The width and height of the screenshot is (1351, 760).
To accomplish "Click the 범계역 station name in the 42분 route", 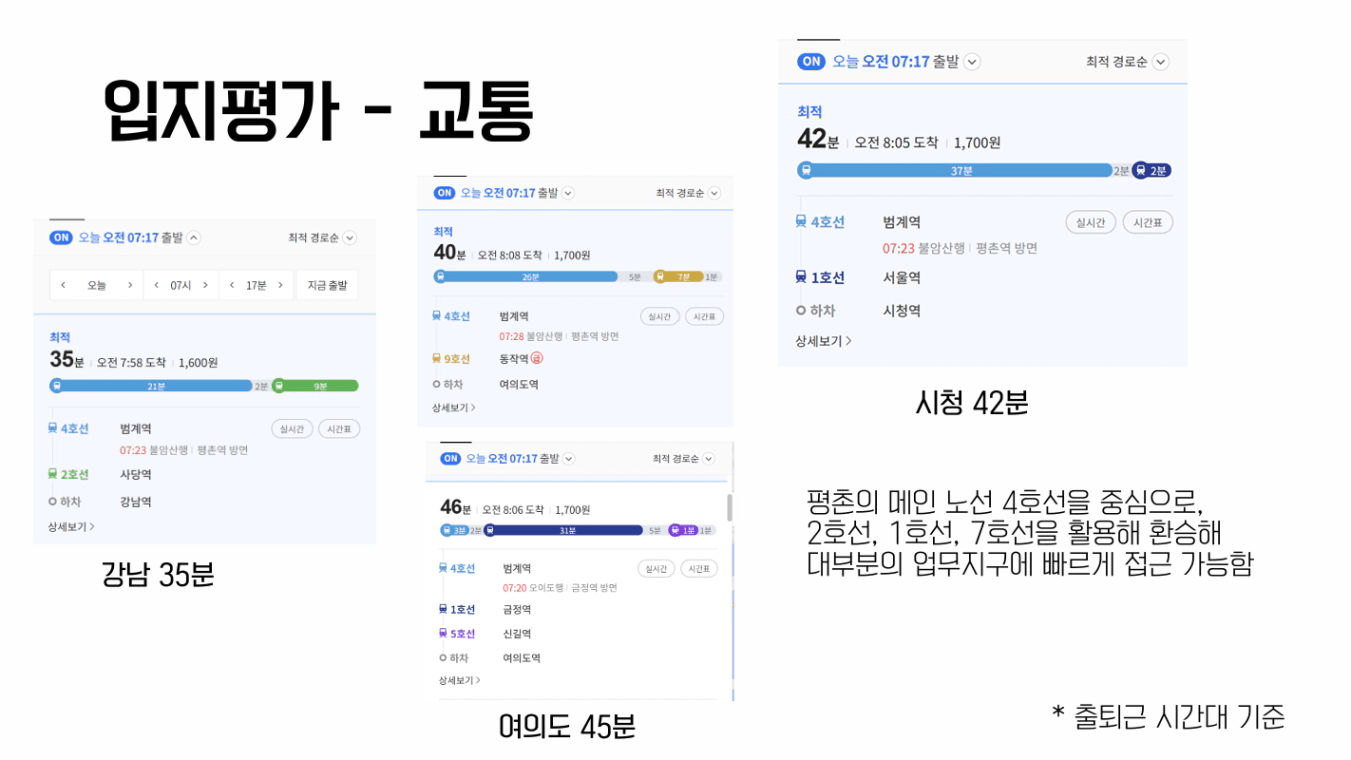I will coord(902,222).
